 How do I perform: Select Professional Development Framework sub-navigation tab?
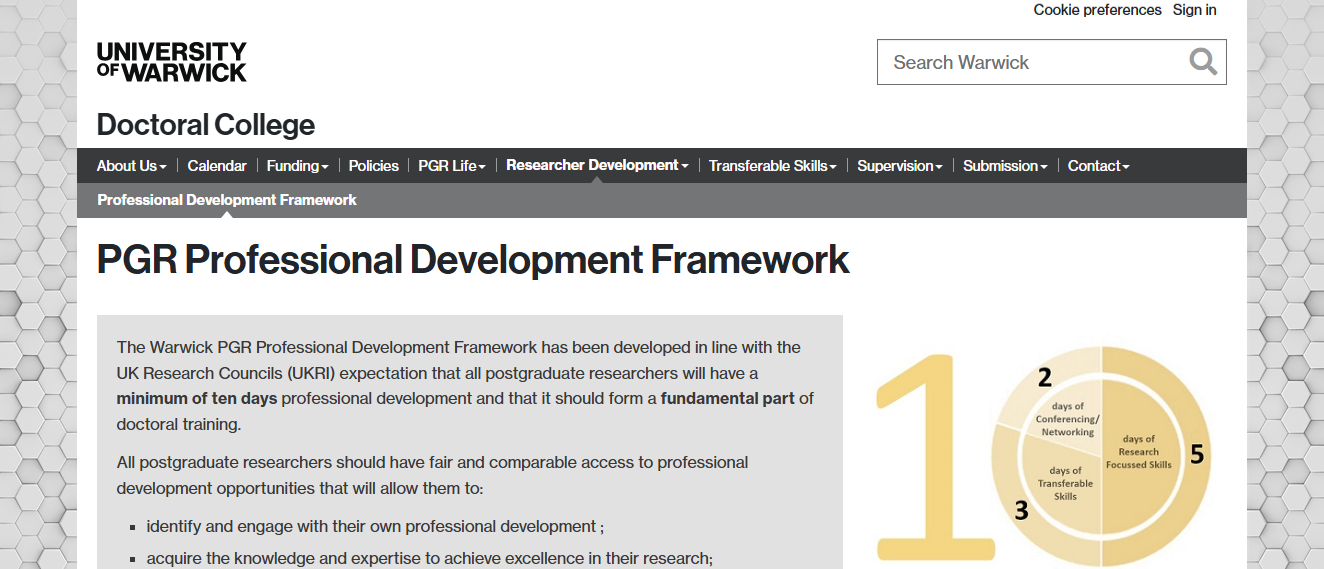click(x=227, y=200)
